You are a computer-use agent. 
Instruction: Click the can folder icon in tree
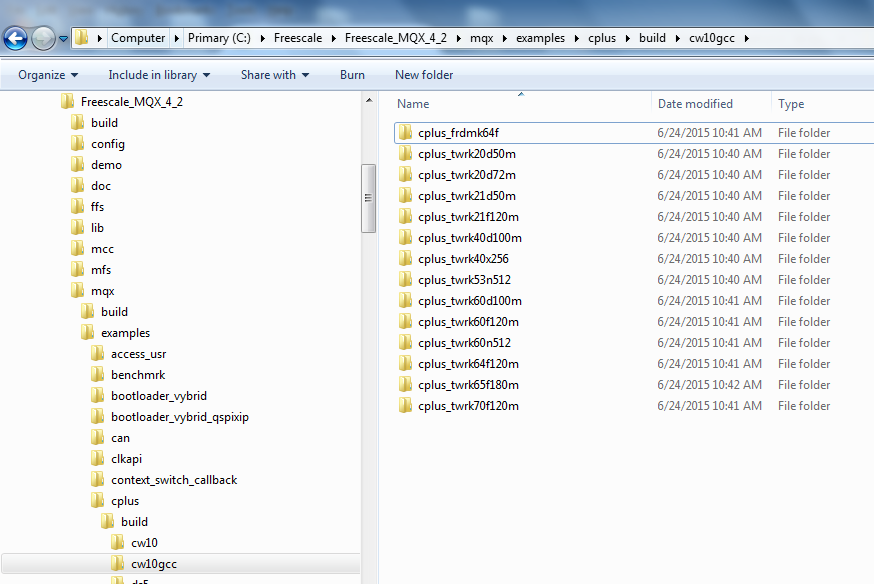[98, 438]
